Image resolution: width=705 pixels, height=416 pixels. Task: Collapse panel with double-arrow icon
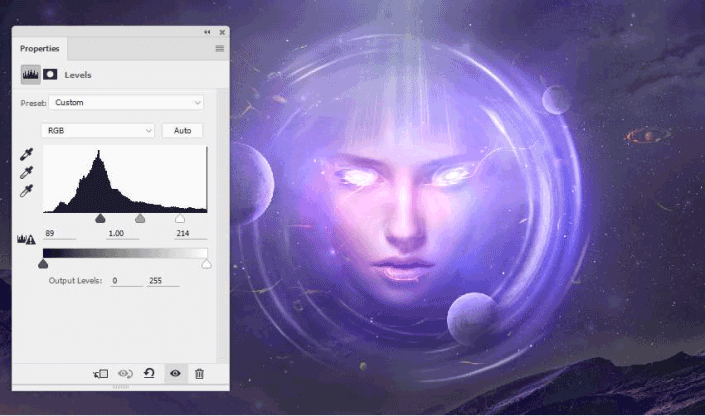pos(207,32)
